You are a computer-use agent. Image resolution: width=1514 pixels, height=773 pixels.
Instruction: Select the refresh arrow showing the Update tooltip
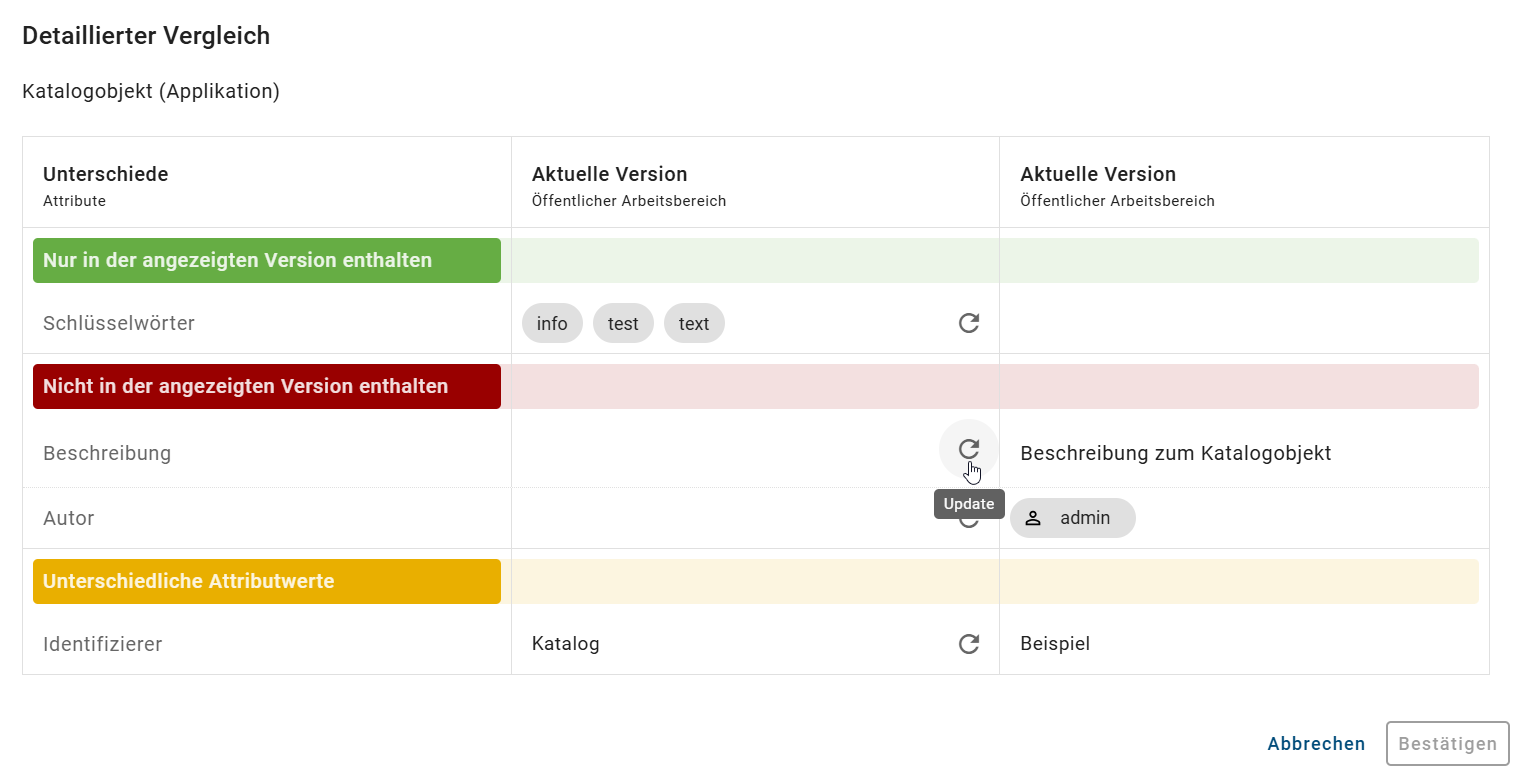[968, 449]
